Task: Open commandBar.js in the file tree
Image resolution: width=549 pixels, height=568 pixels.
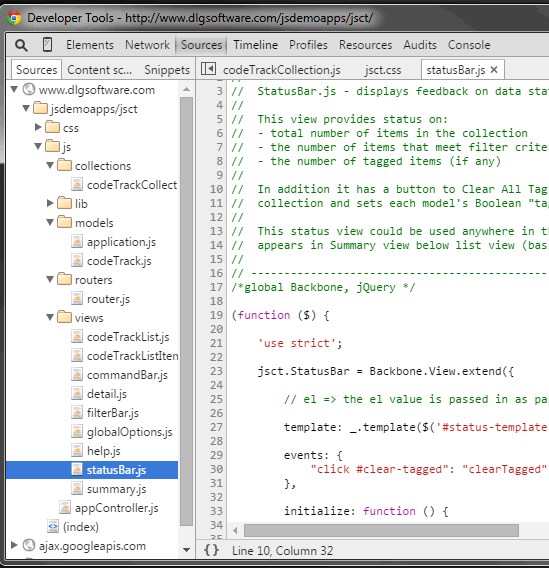Action: (127, 375)
